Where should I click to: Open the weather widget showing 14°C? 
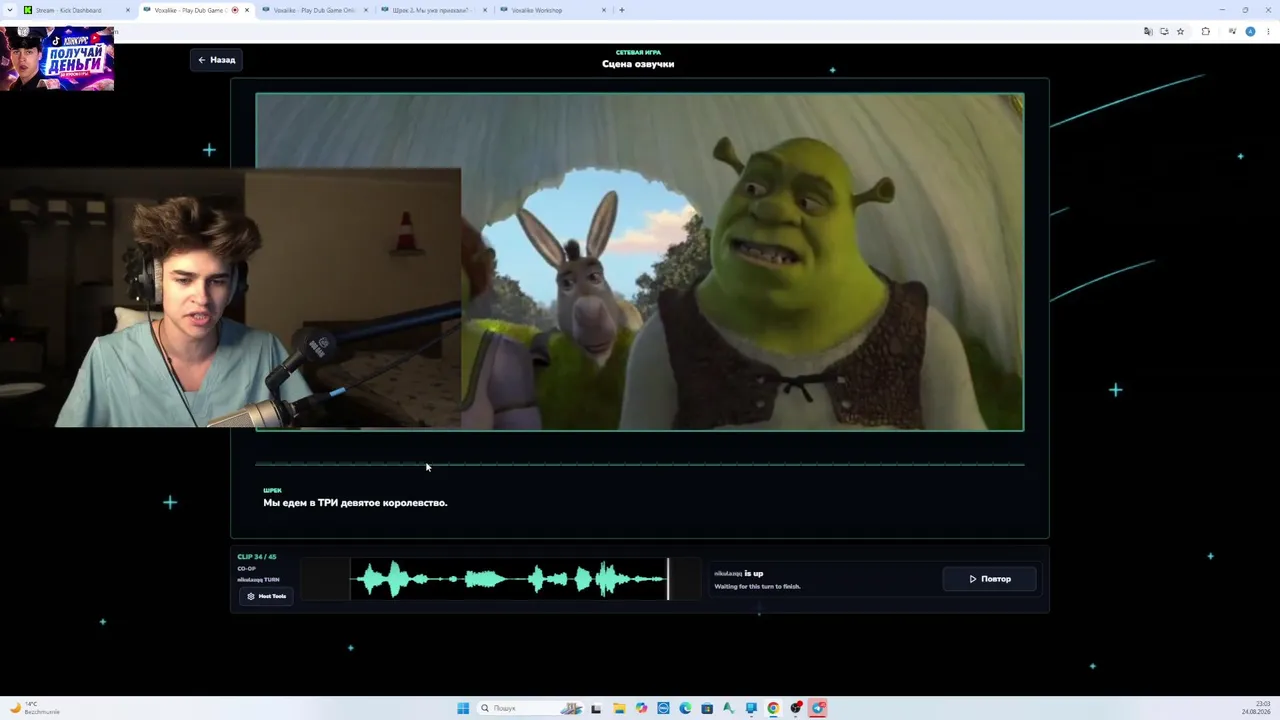pyautogui.click(x=35, y=708)
